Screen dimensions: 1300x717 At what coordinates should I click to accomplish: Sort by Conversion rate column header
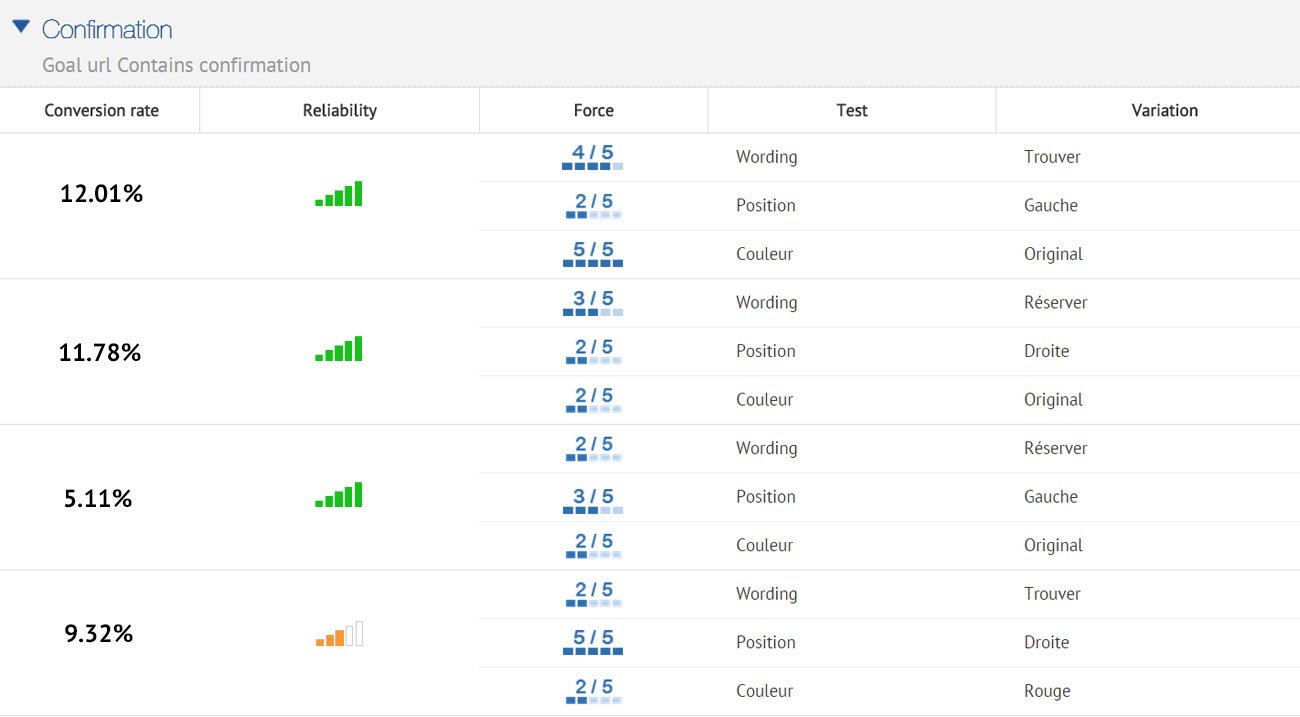tap(101, 110)
